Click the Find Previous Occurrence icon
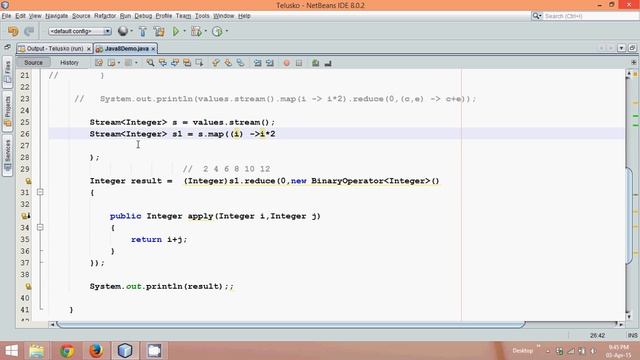640x360 pixels. tap(162, 63)
